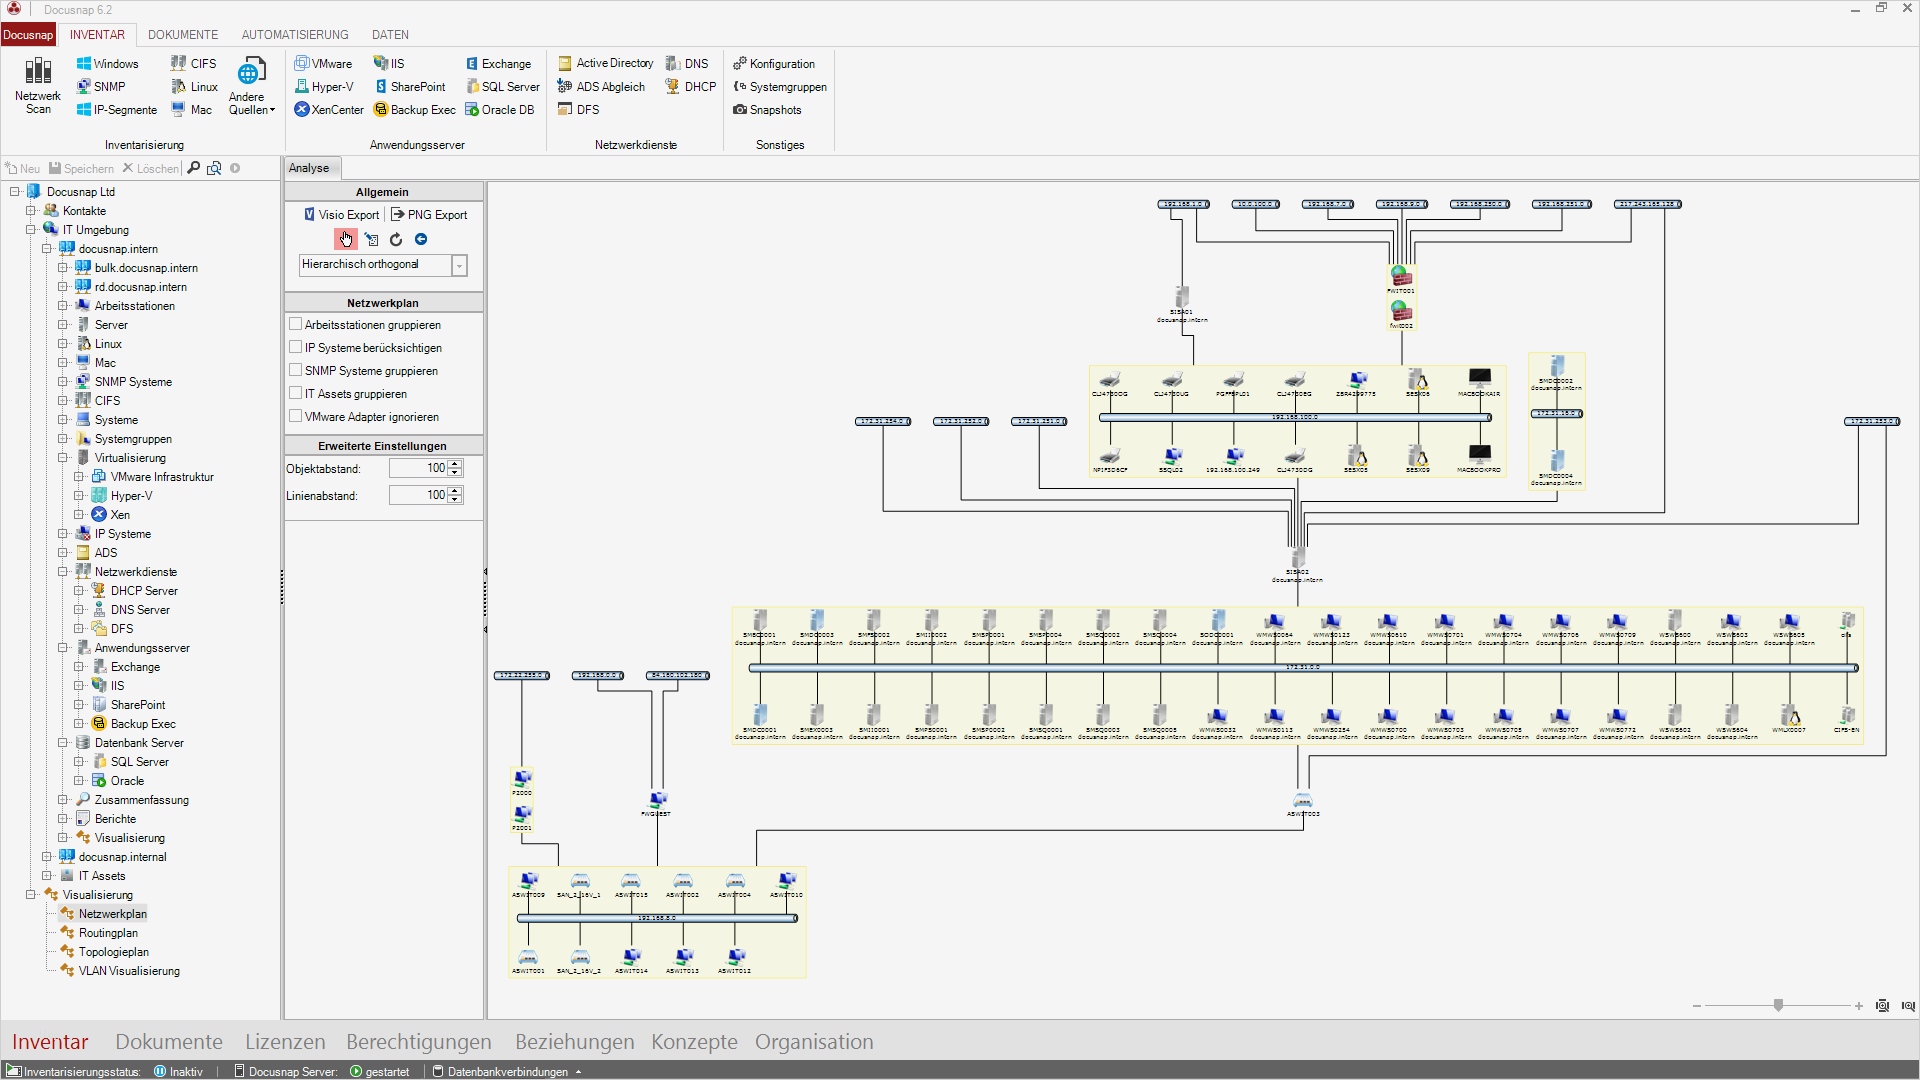Select the pan hand tool in Allgemein section
This screenshot has height=1080, width=1920.
click(x=346, y=239)
